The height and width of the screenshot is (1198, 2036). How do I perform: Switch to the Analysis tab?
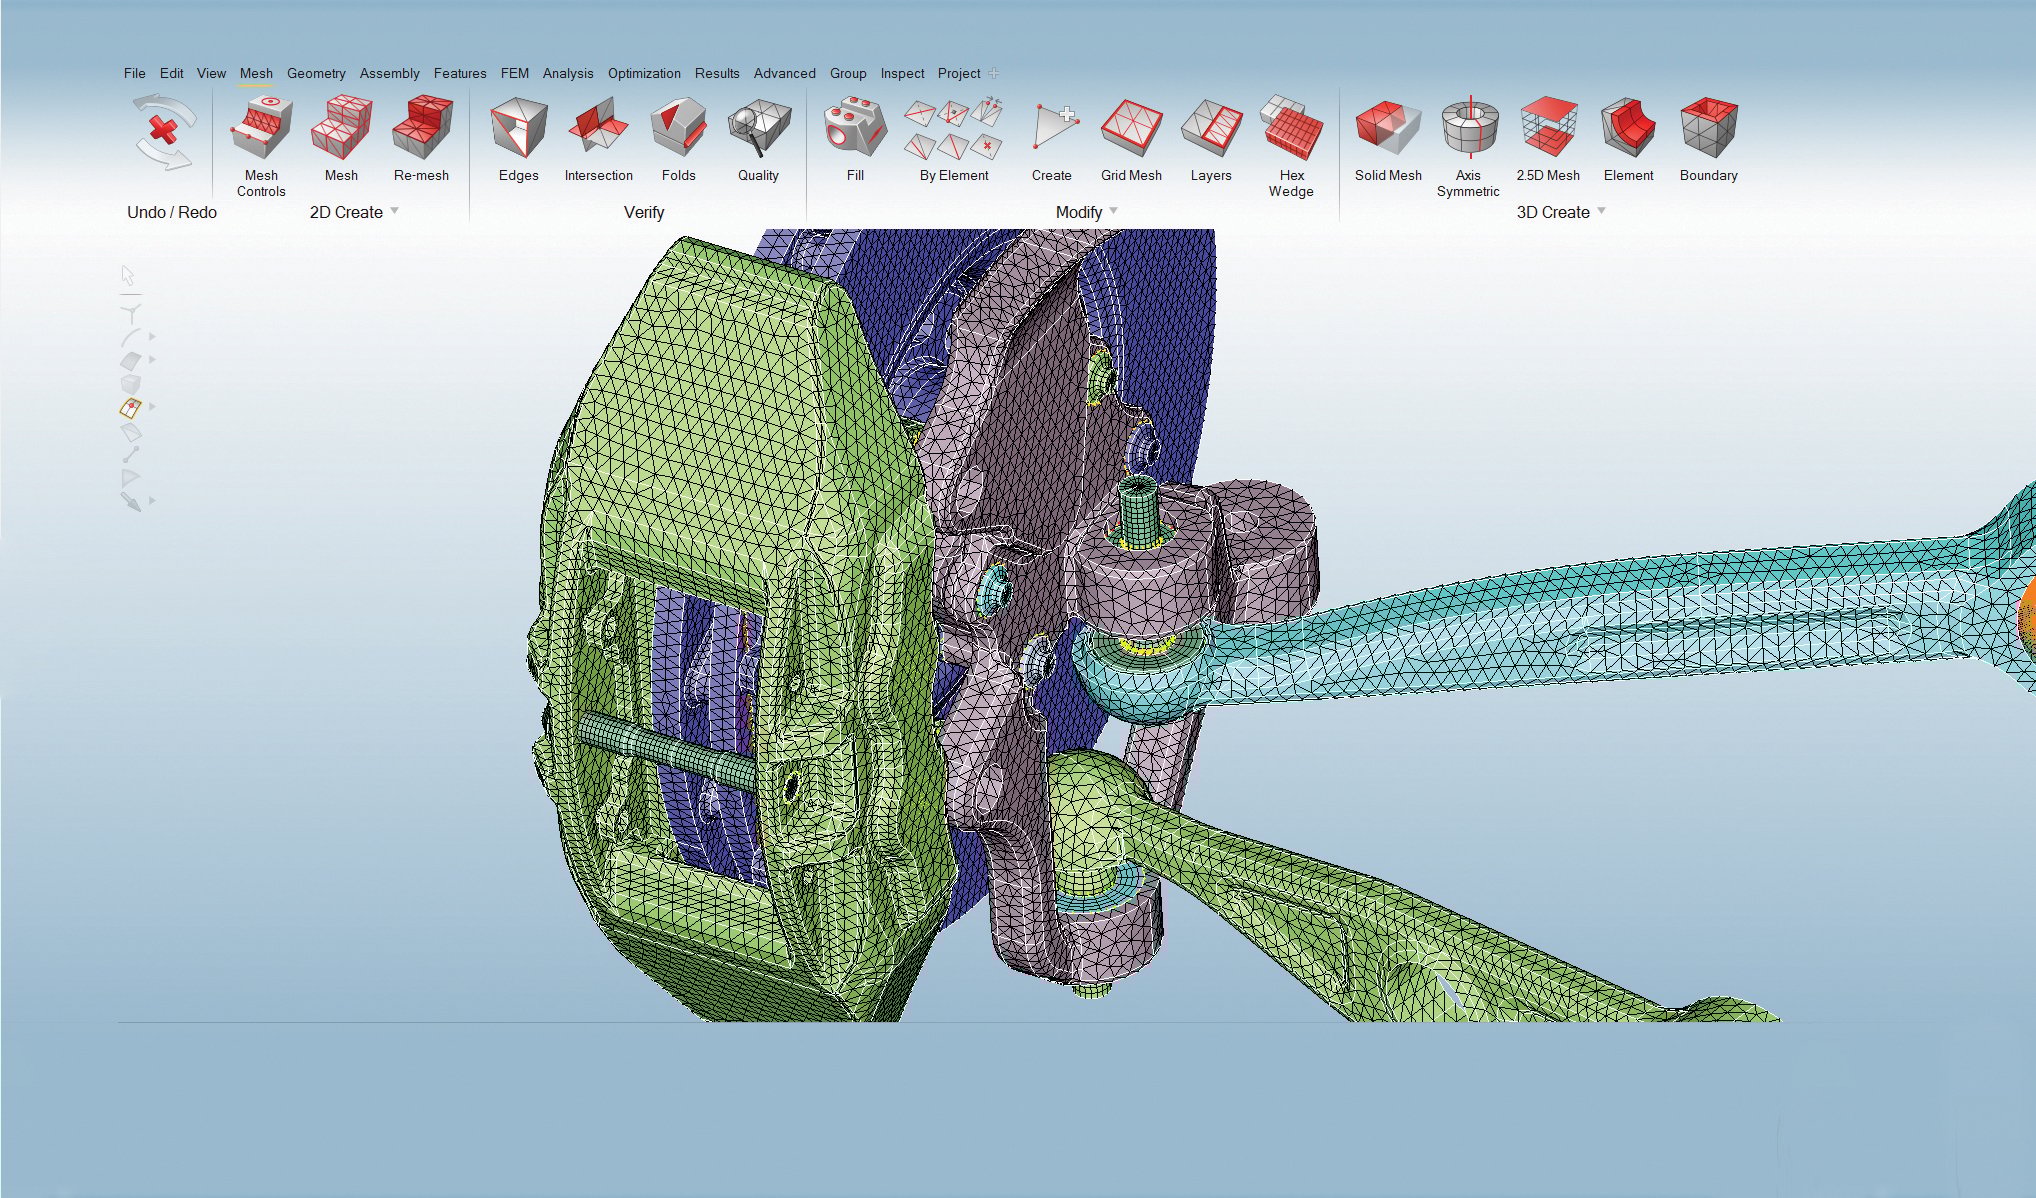coord(568,73)
